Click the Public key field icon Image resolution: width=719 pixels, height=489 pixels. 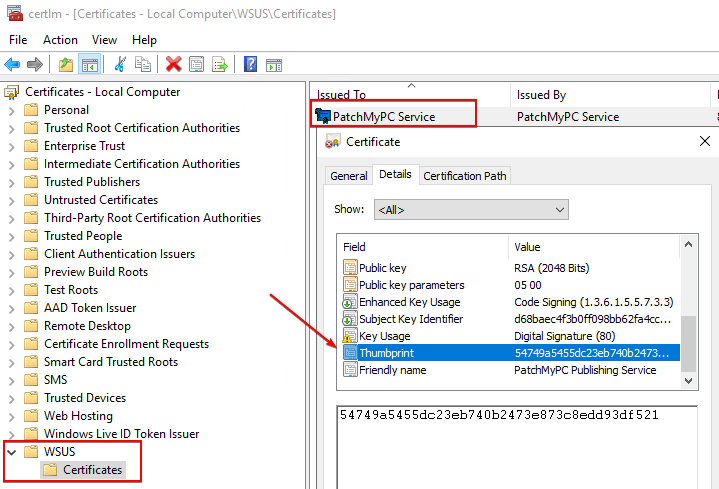coord(350,268)
